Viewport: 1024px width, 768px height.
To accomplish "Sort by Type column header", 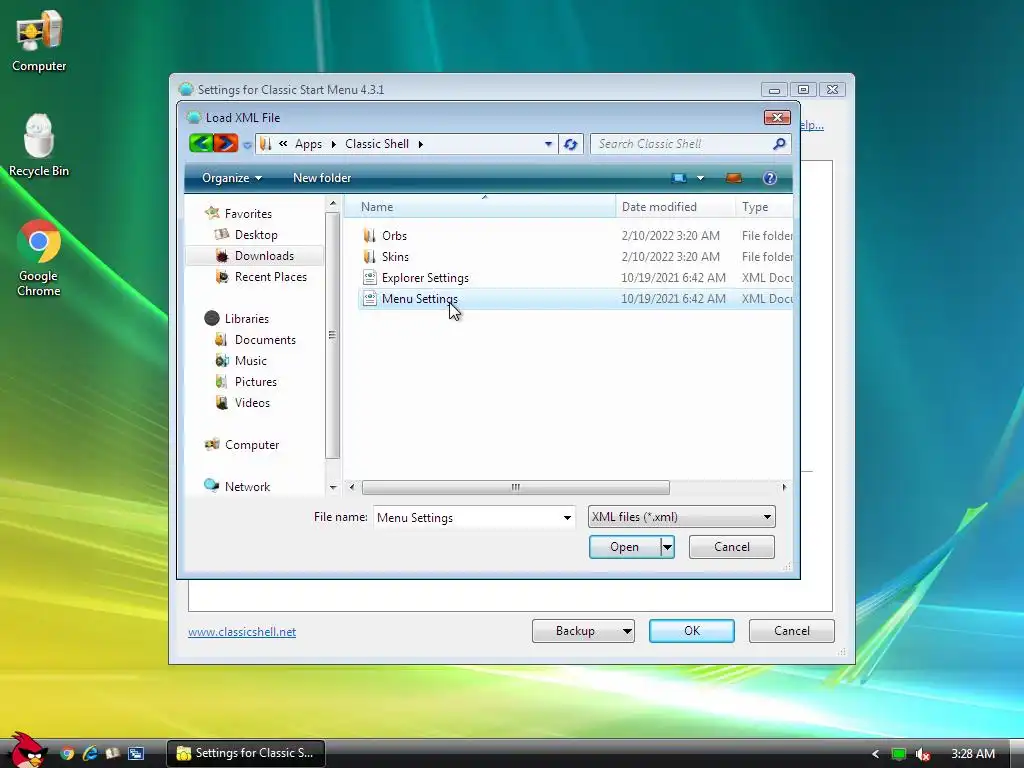I will [764, 206].
